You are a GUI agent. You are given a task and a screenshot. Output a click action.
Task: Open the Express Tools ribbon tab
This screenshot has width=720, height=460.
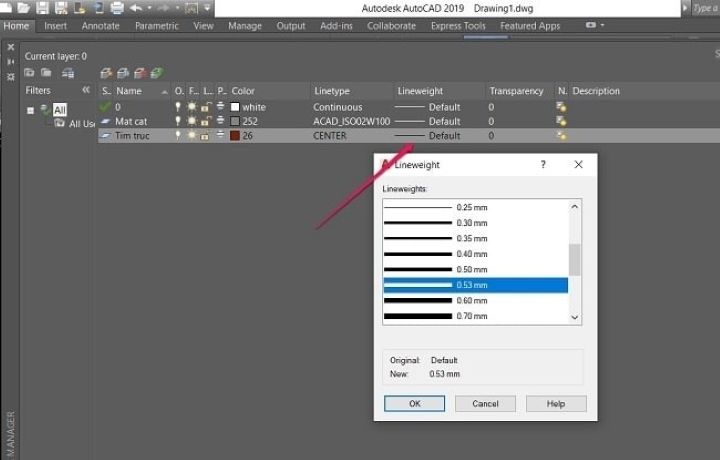(x=458, y=26)
